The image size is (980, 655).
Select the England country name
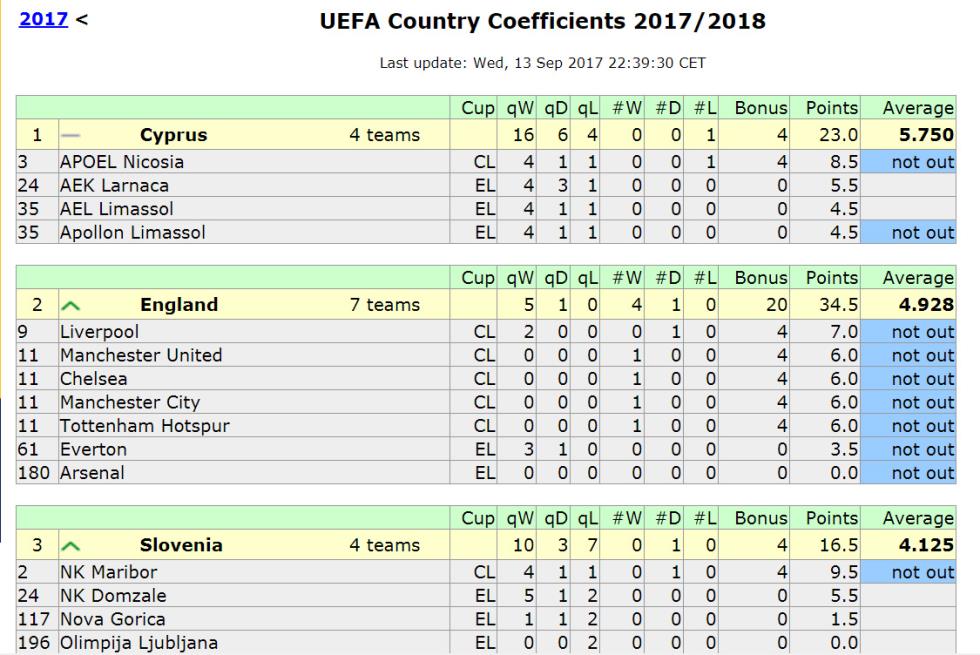pyautogui.click(x=179, y=304)
